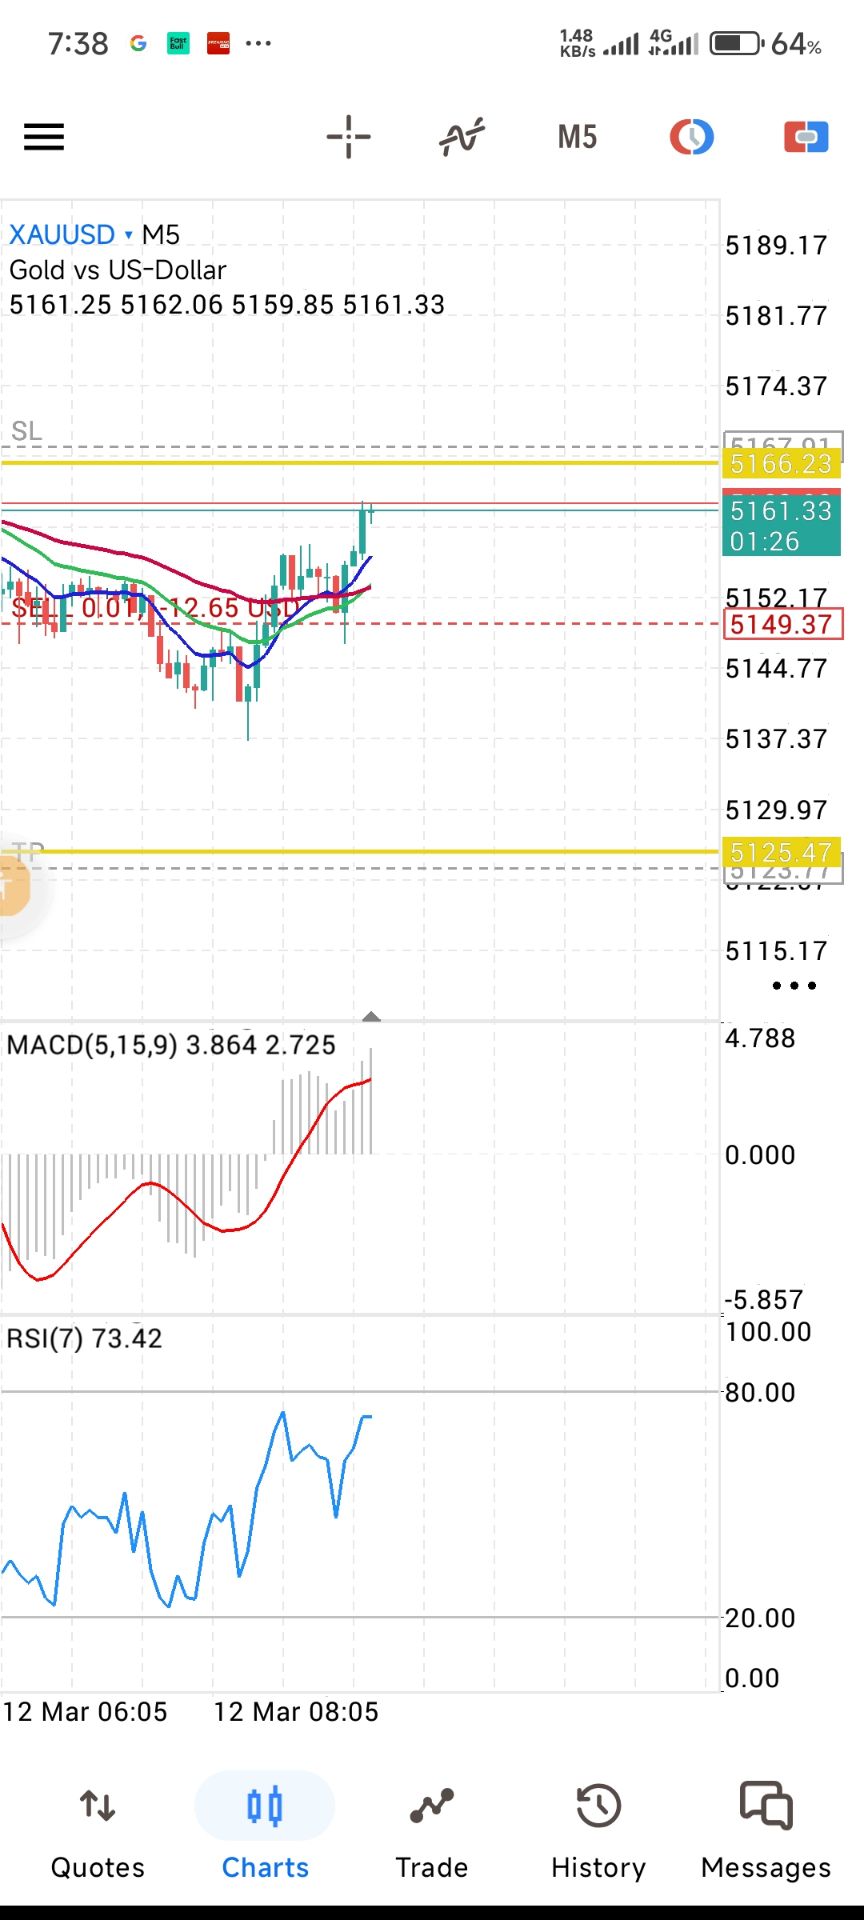Viewport: 864px width, 1920px height.
Task: Switch to the Quotes tab
Action: pos(97,1832)
